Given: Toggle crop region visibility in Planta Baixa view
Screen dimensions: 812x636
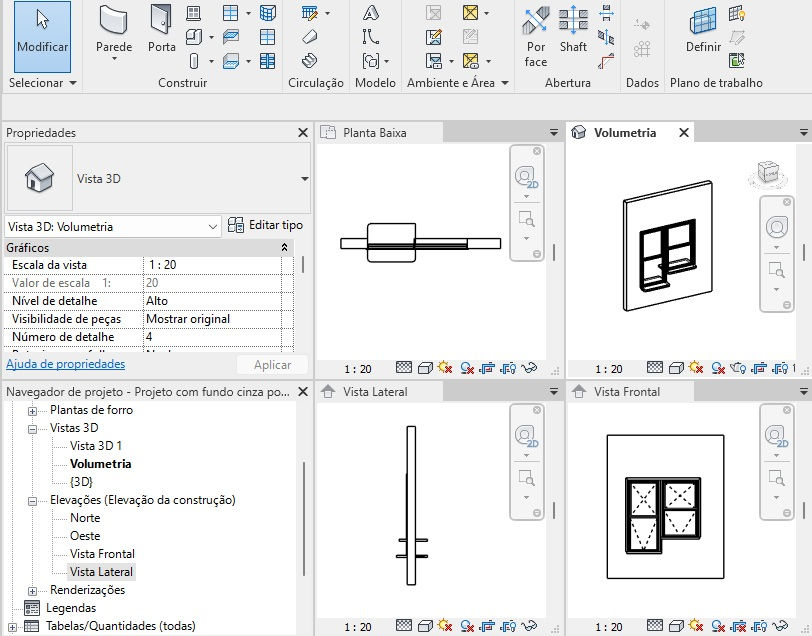Looking at the screenshot, I should (x=509, y=368).
